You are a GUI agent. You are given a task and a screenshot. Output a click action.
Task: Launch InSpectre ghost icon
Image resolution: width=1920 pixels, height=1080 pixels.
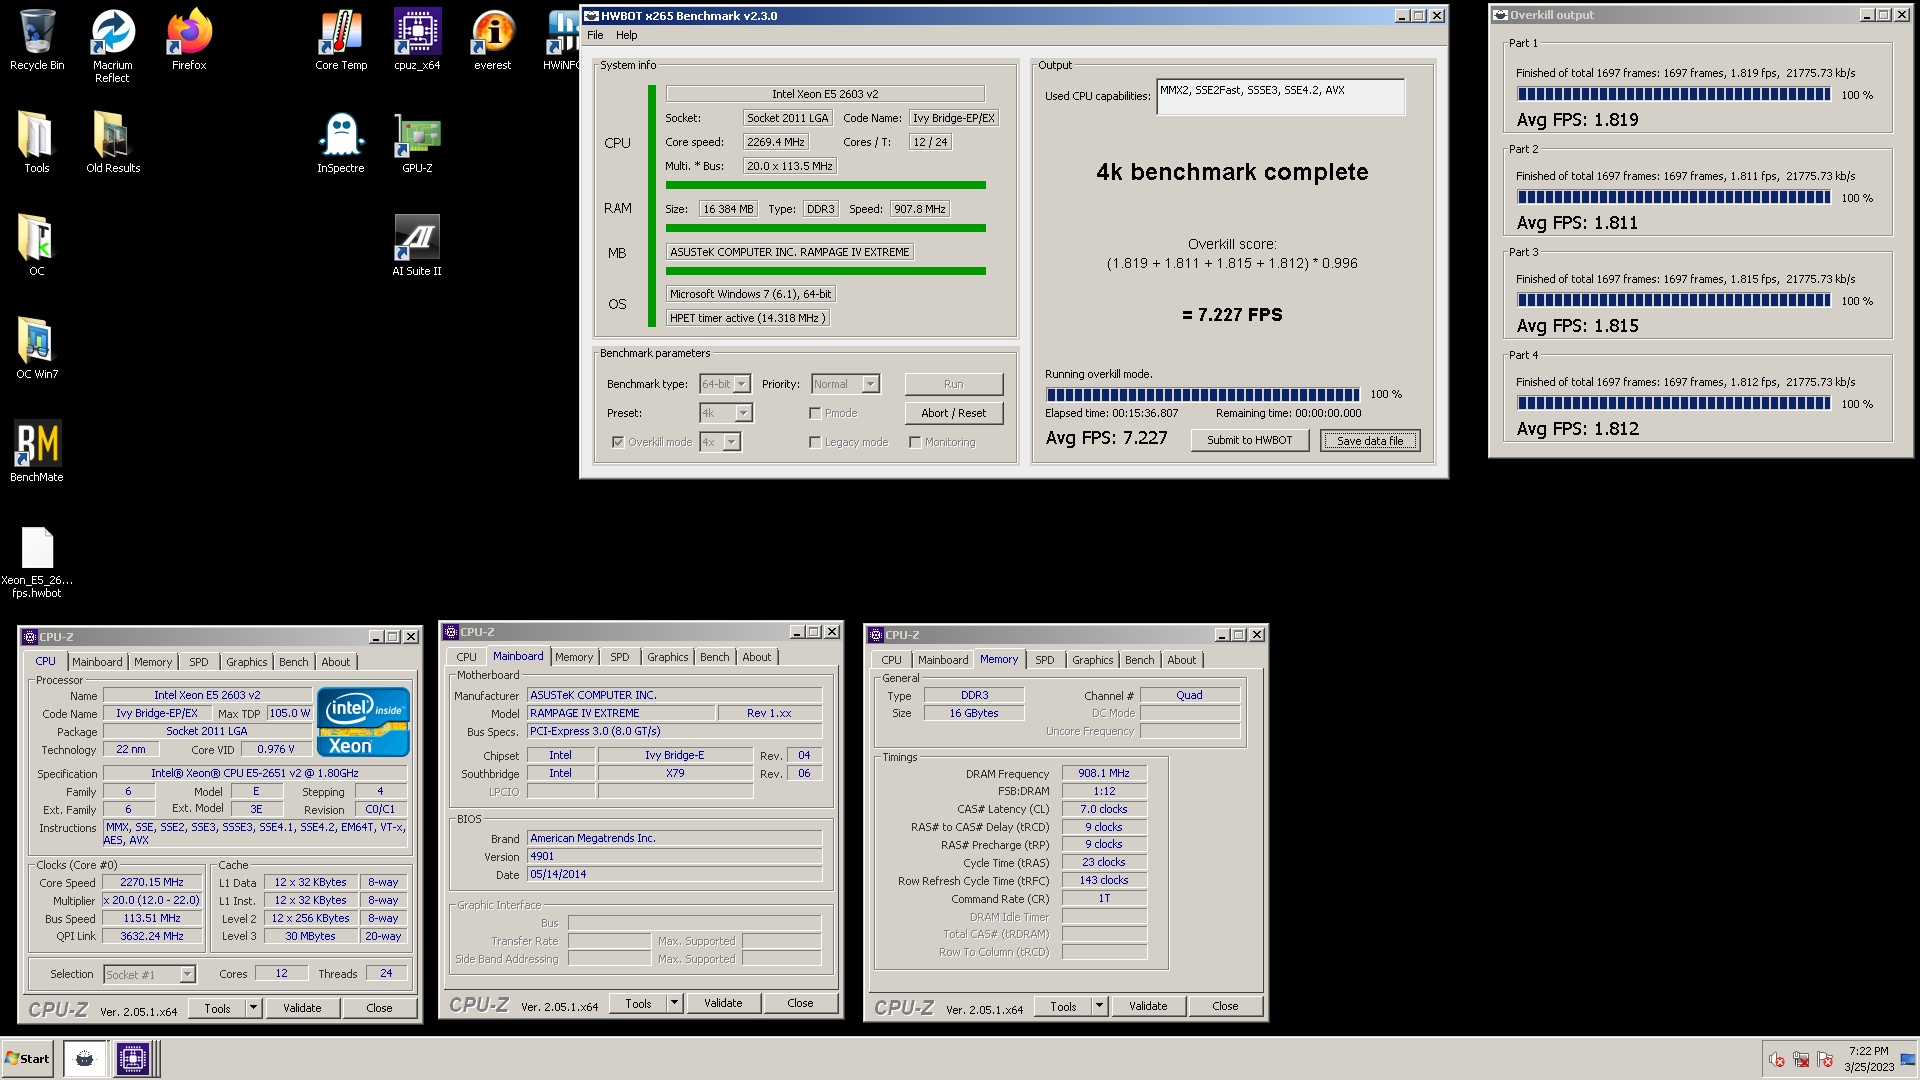pyautogui.click(x=341, y=142)
